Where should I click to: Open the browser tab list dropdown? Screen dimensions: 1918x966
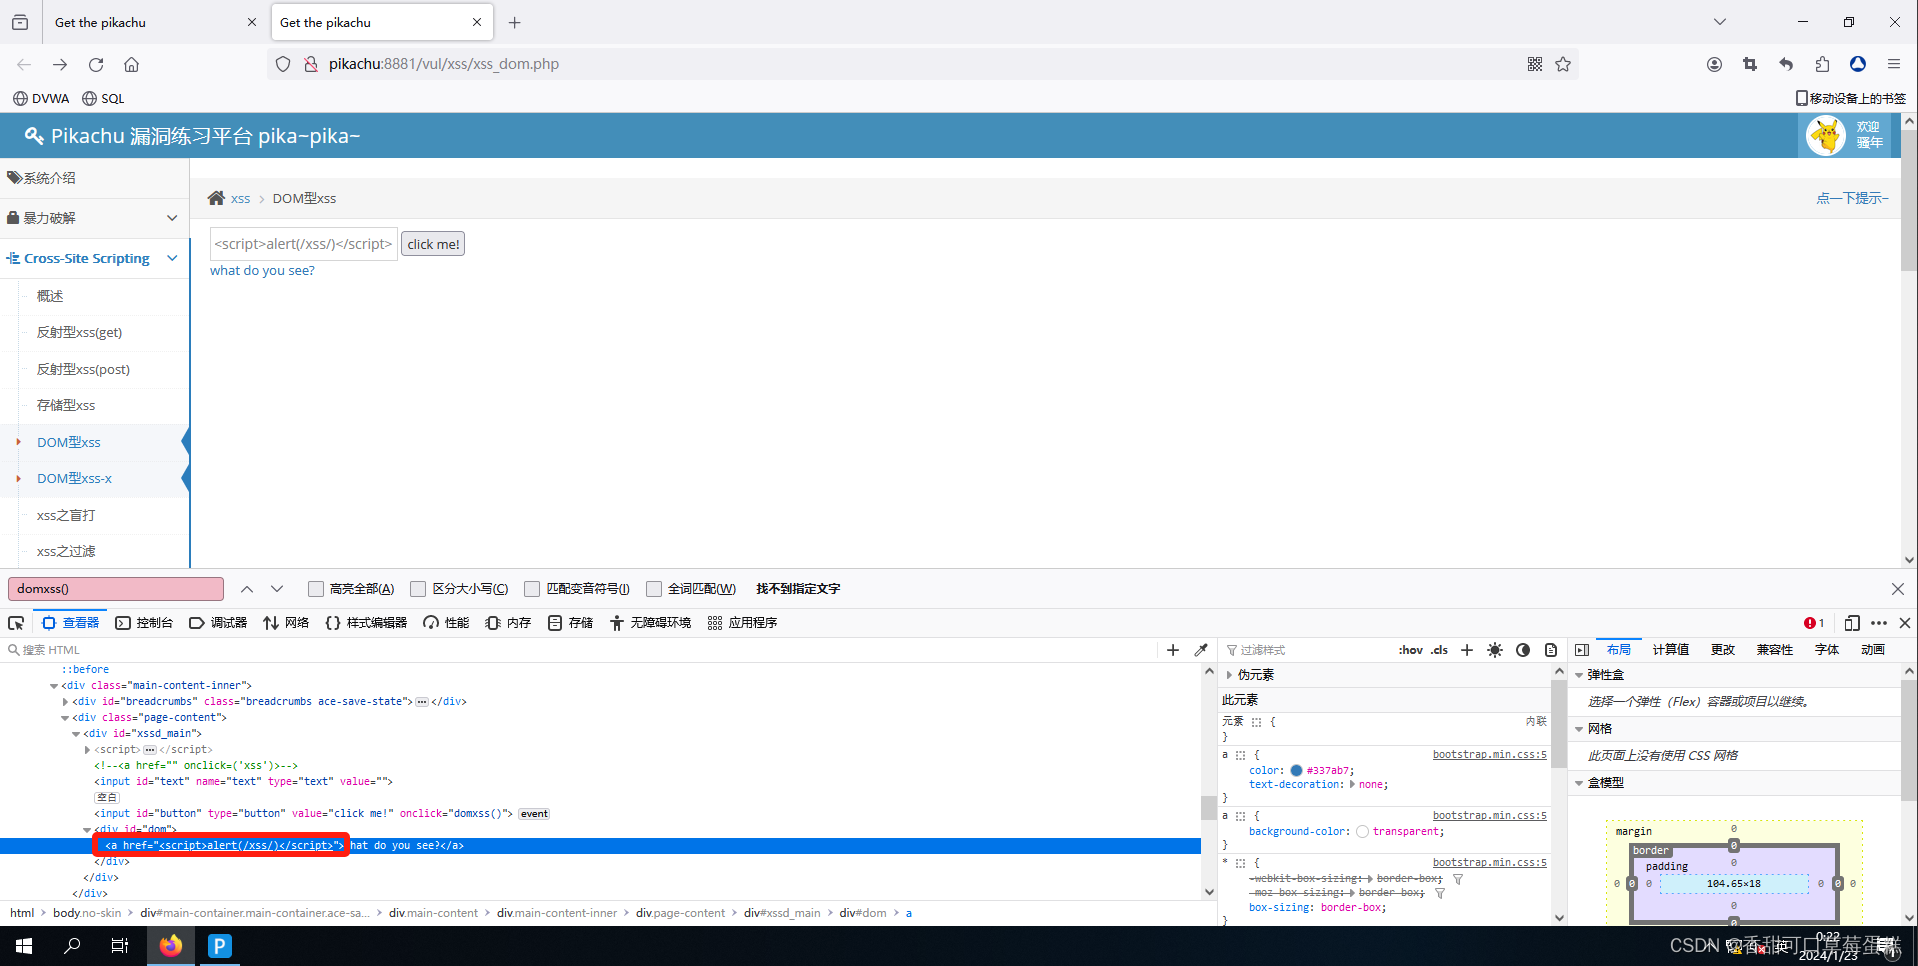pos(1719,22)
